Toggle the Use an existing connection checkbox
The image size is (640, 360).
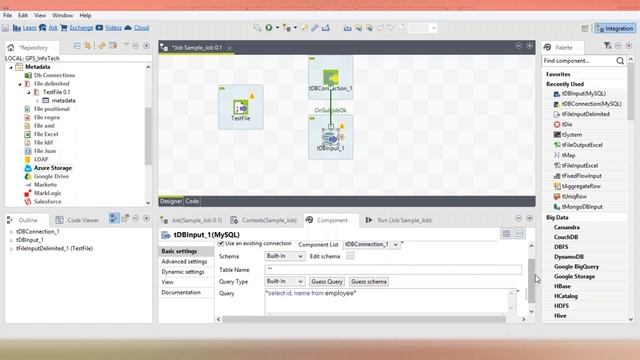[x=221, y=243]
